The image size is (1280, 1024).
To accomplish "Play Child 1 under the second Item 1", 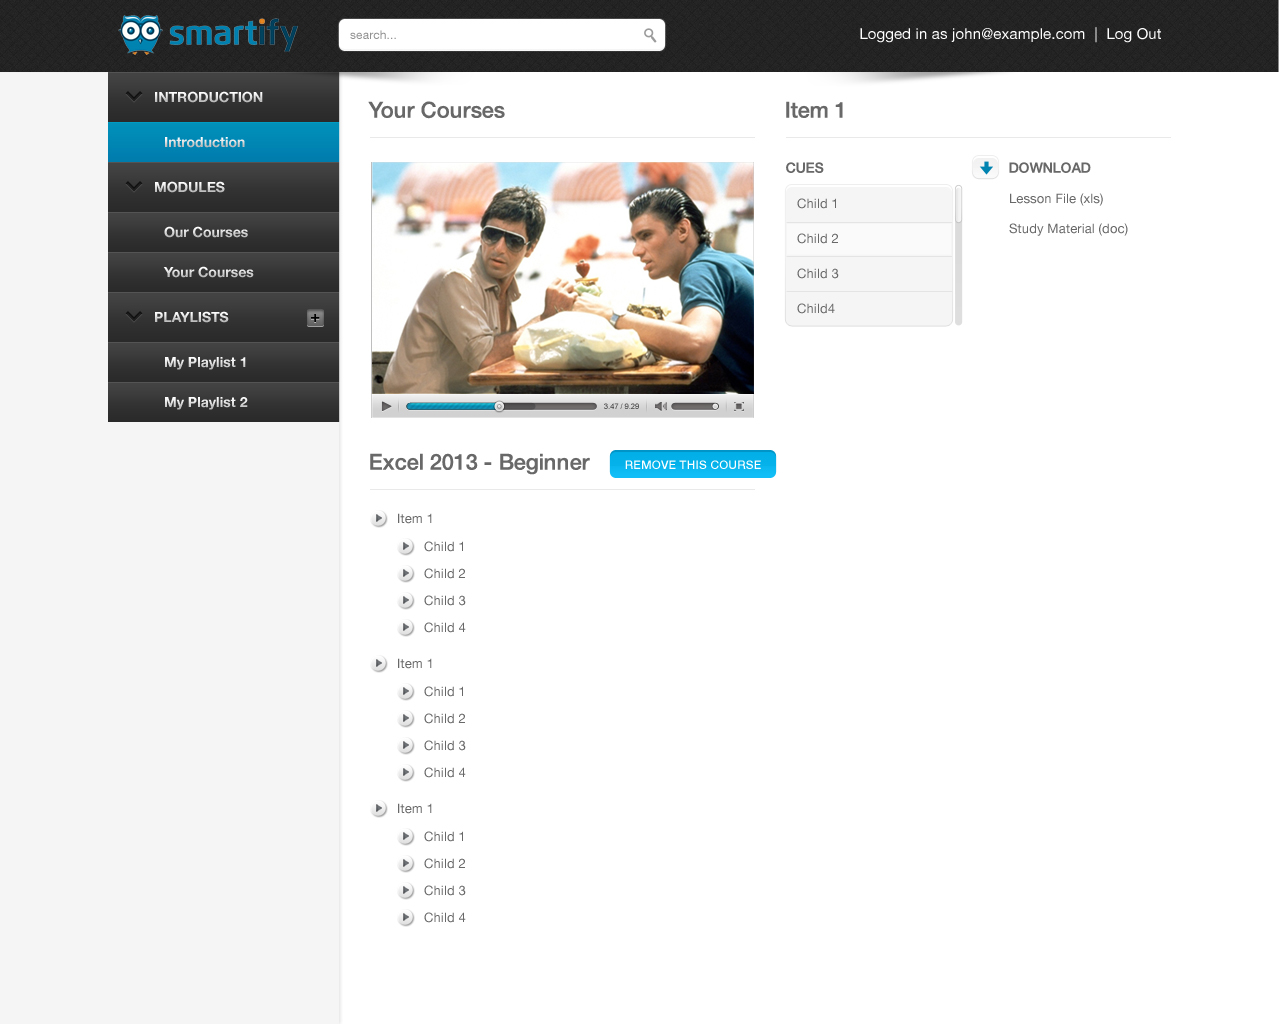I will (407, 692).
